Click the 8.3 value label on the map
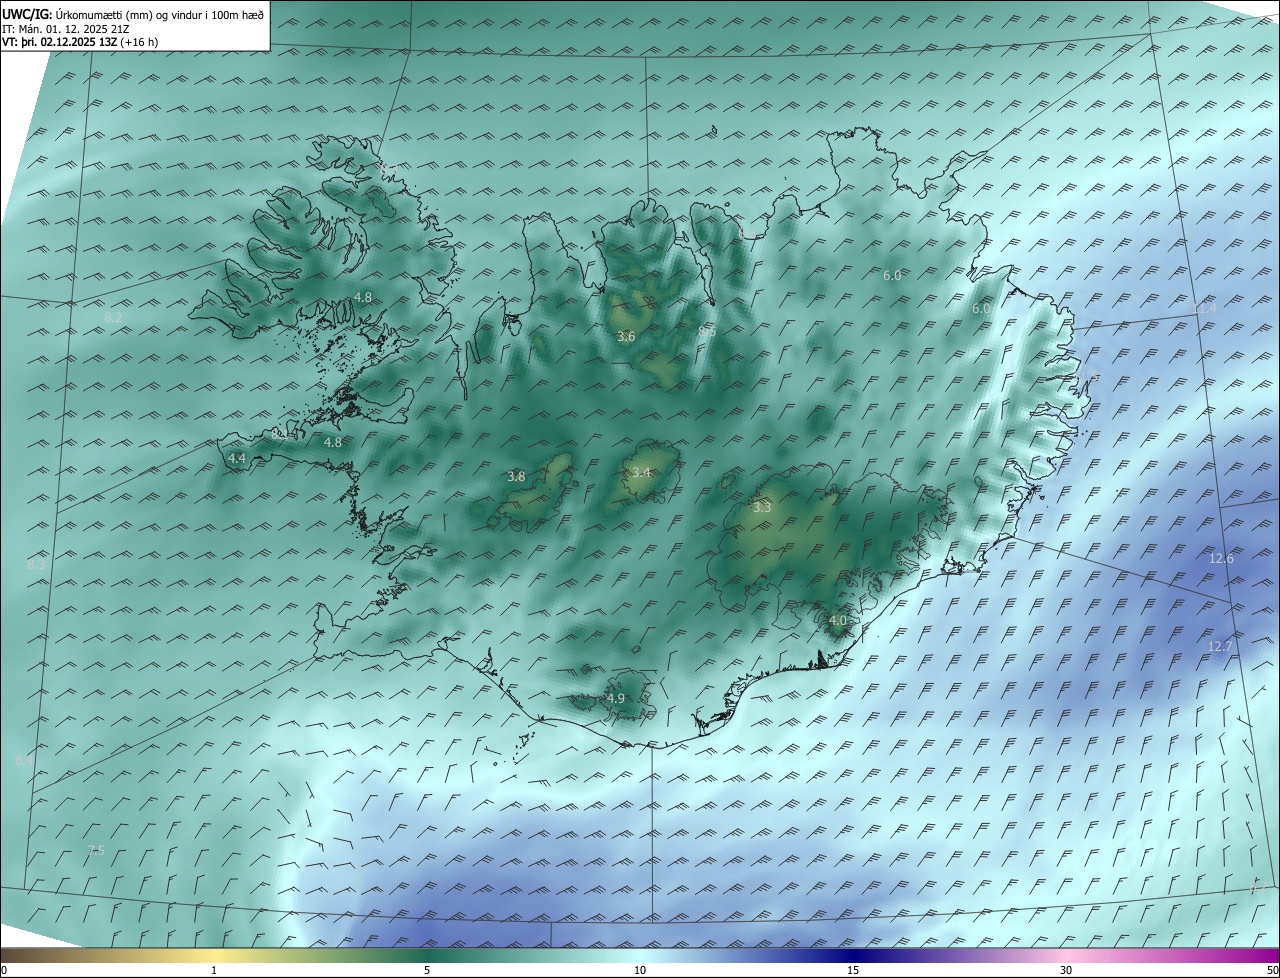This screenshot has height=978, width=1280. point(36,565)
